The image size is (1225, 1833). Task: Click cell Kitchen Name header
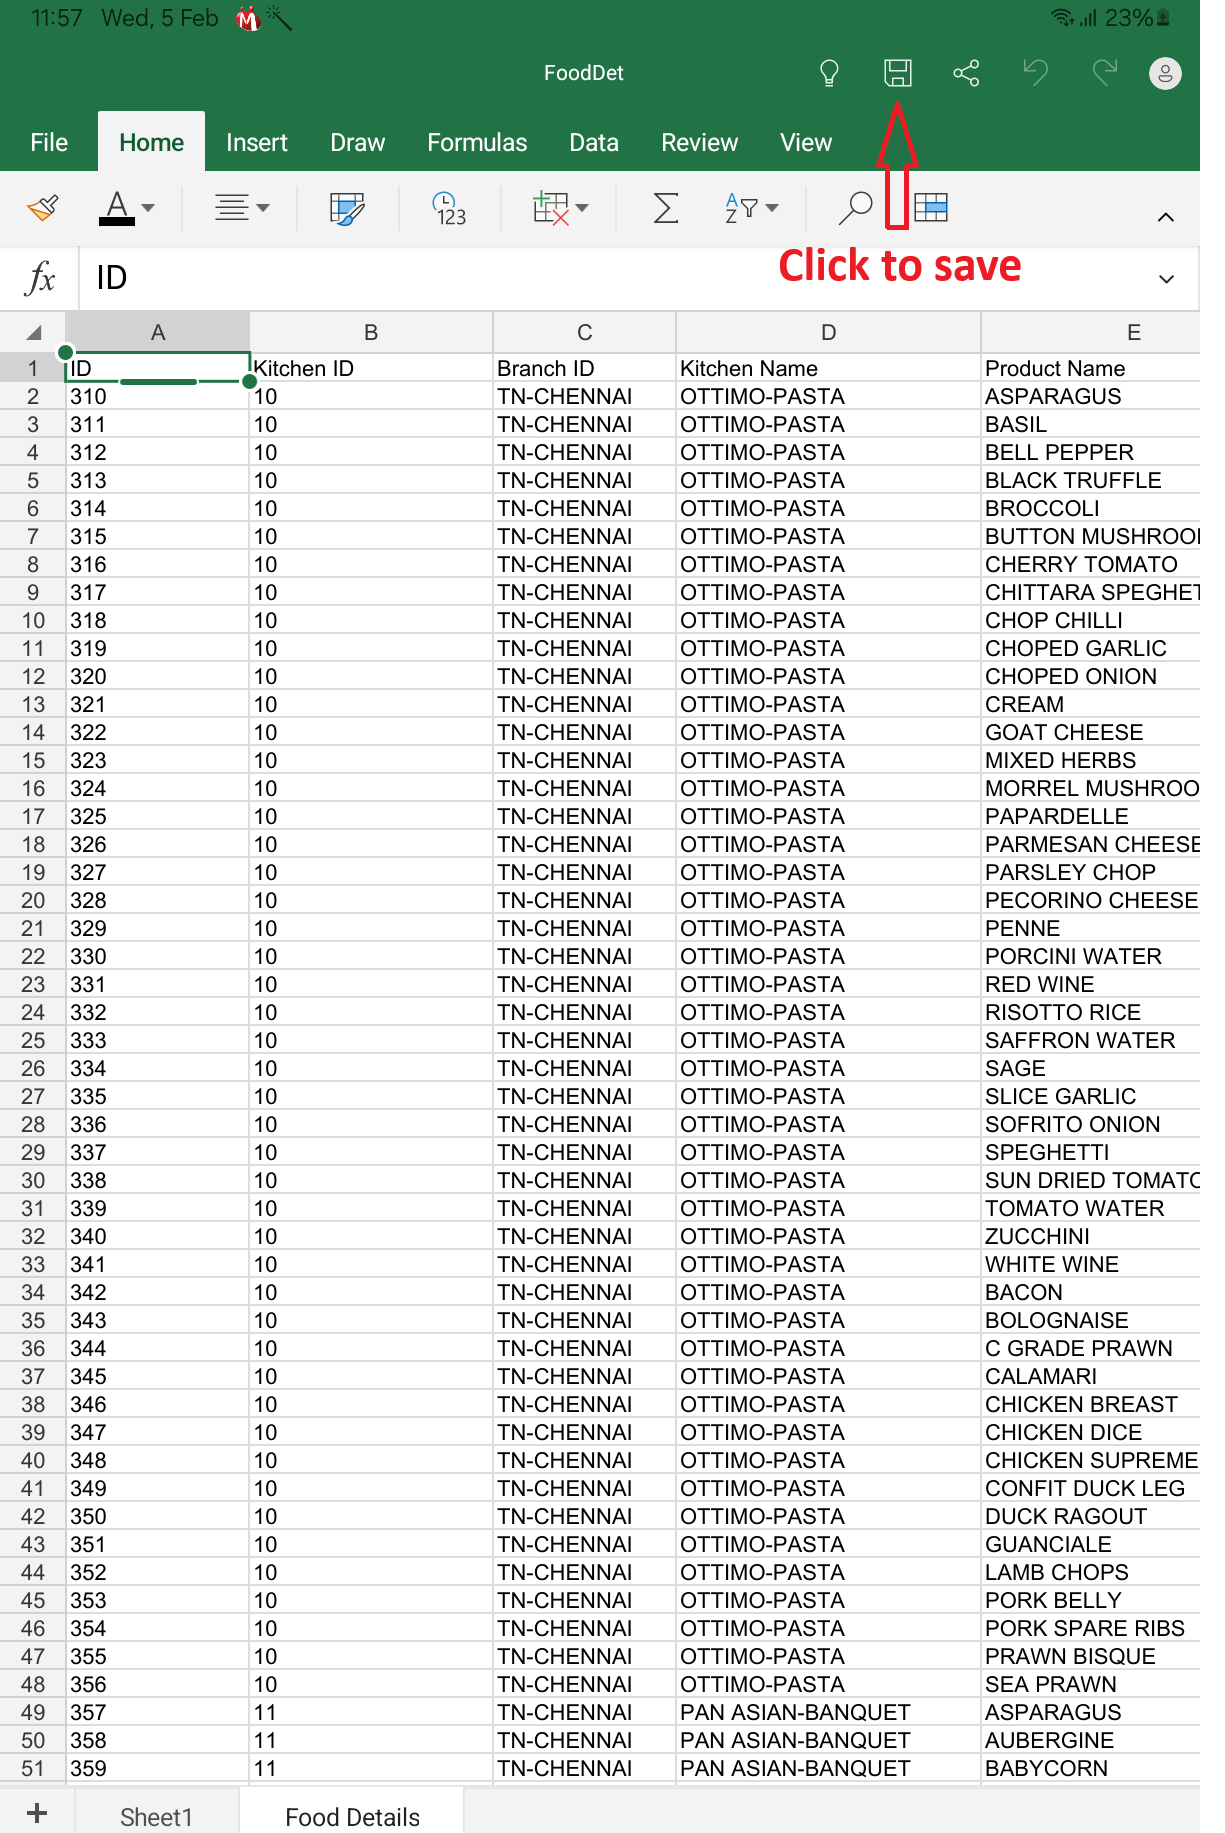coord(828,368)
